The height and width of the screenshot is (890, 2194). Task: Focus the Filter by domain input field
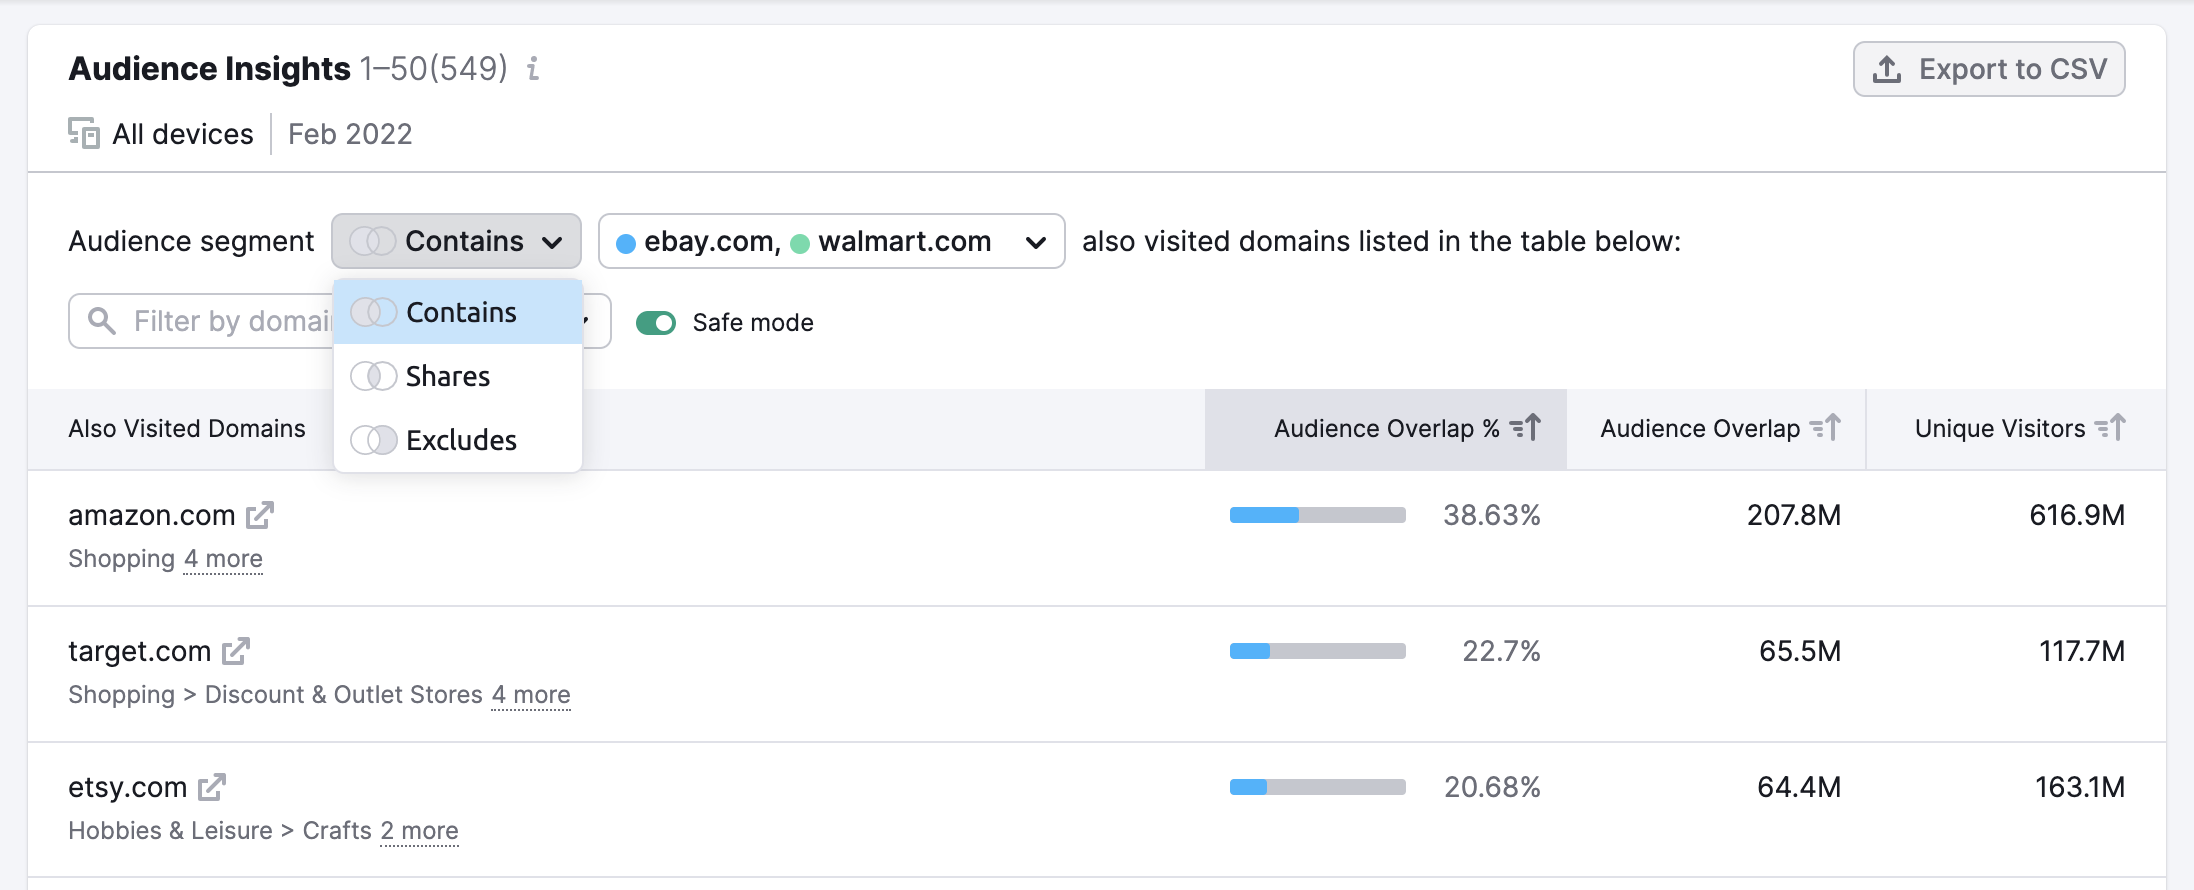pos(230,321)
